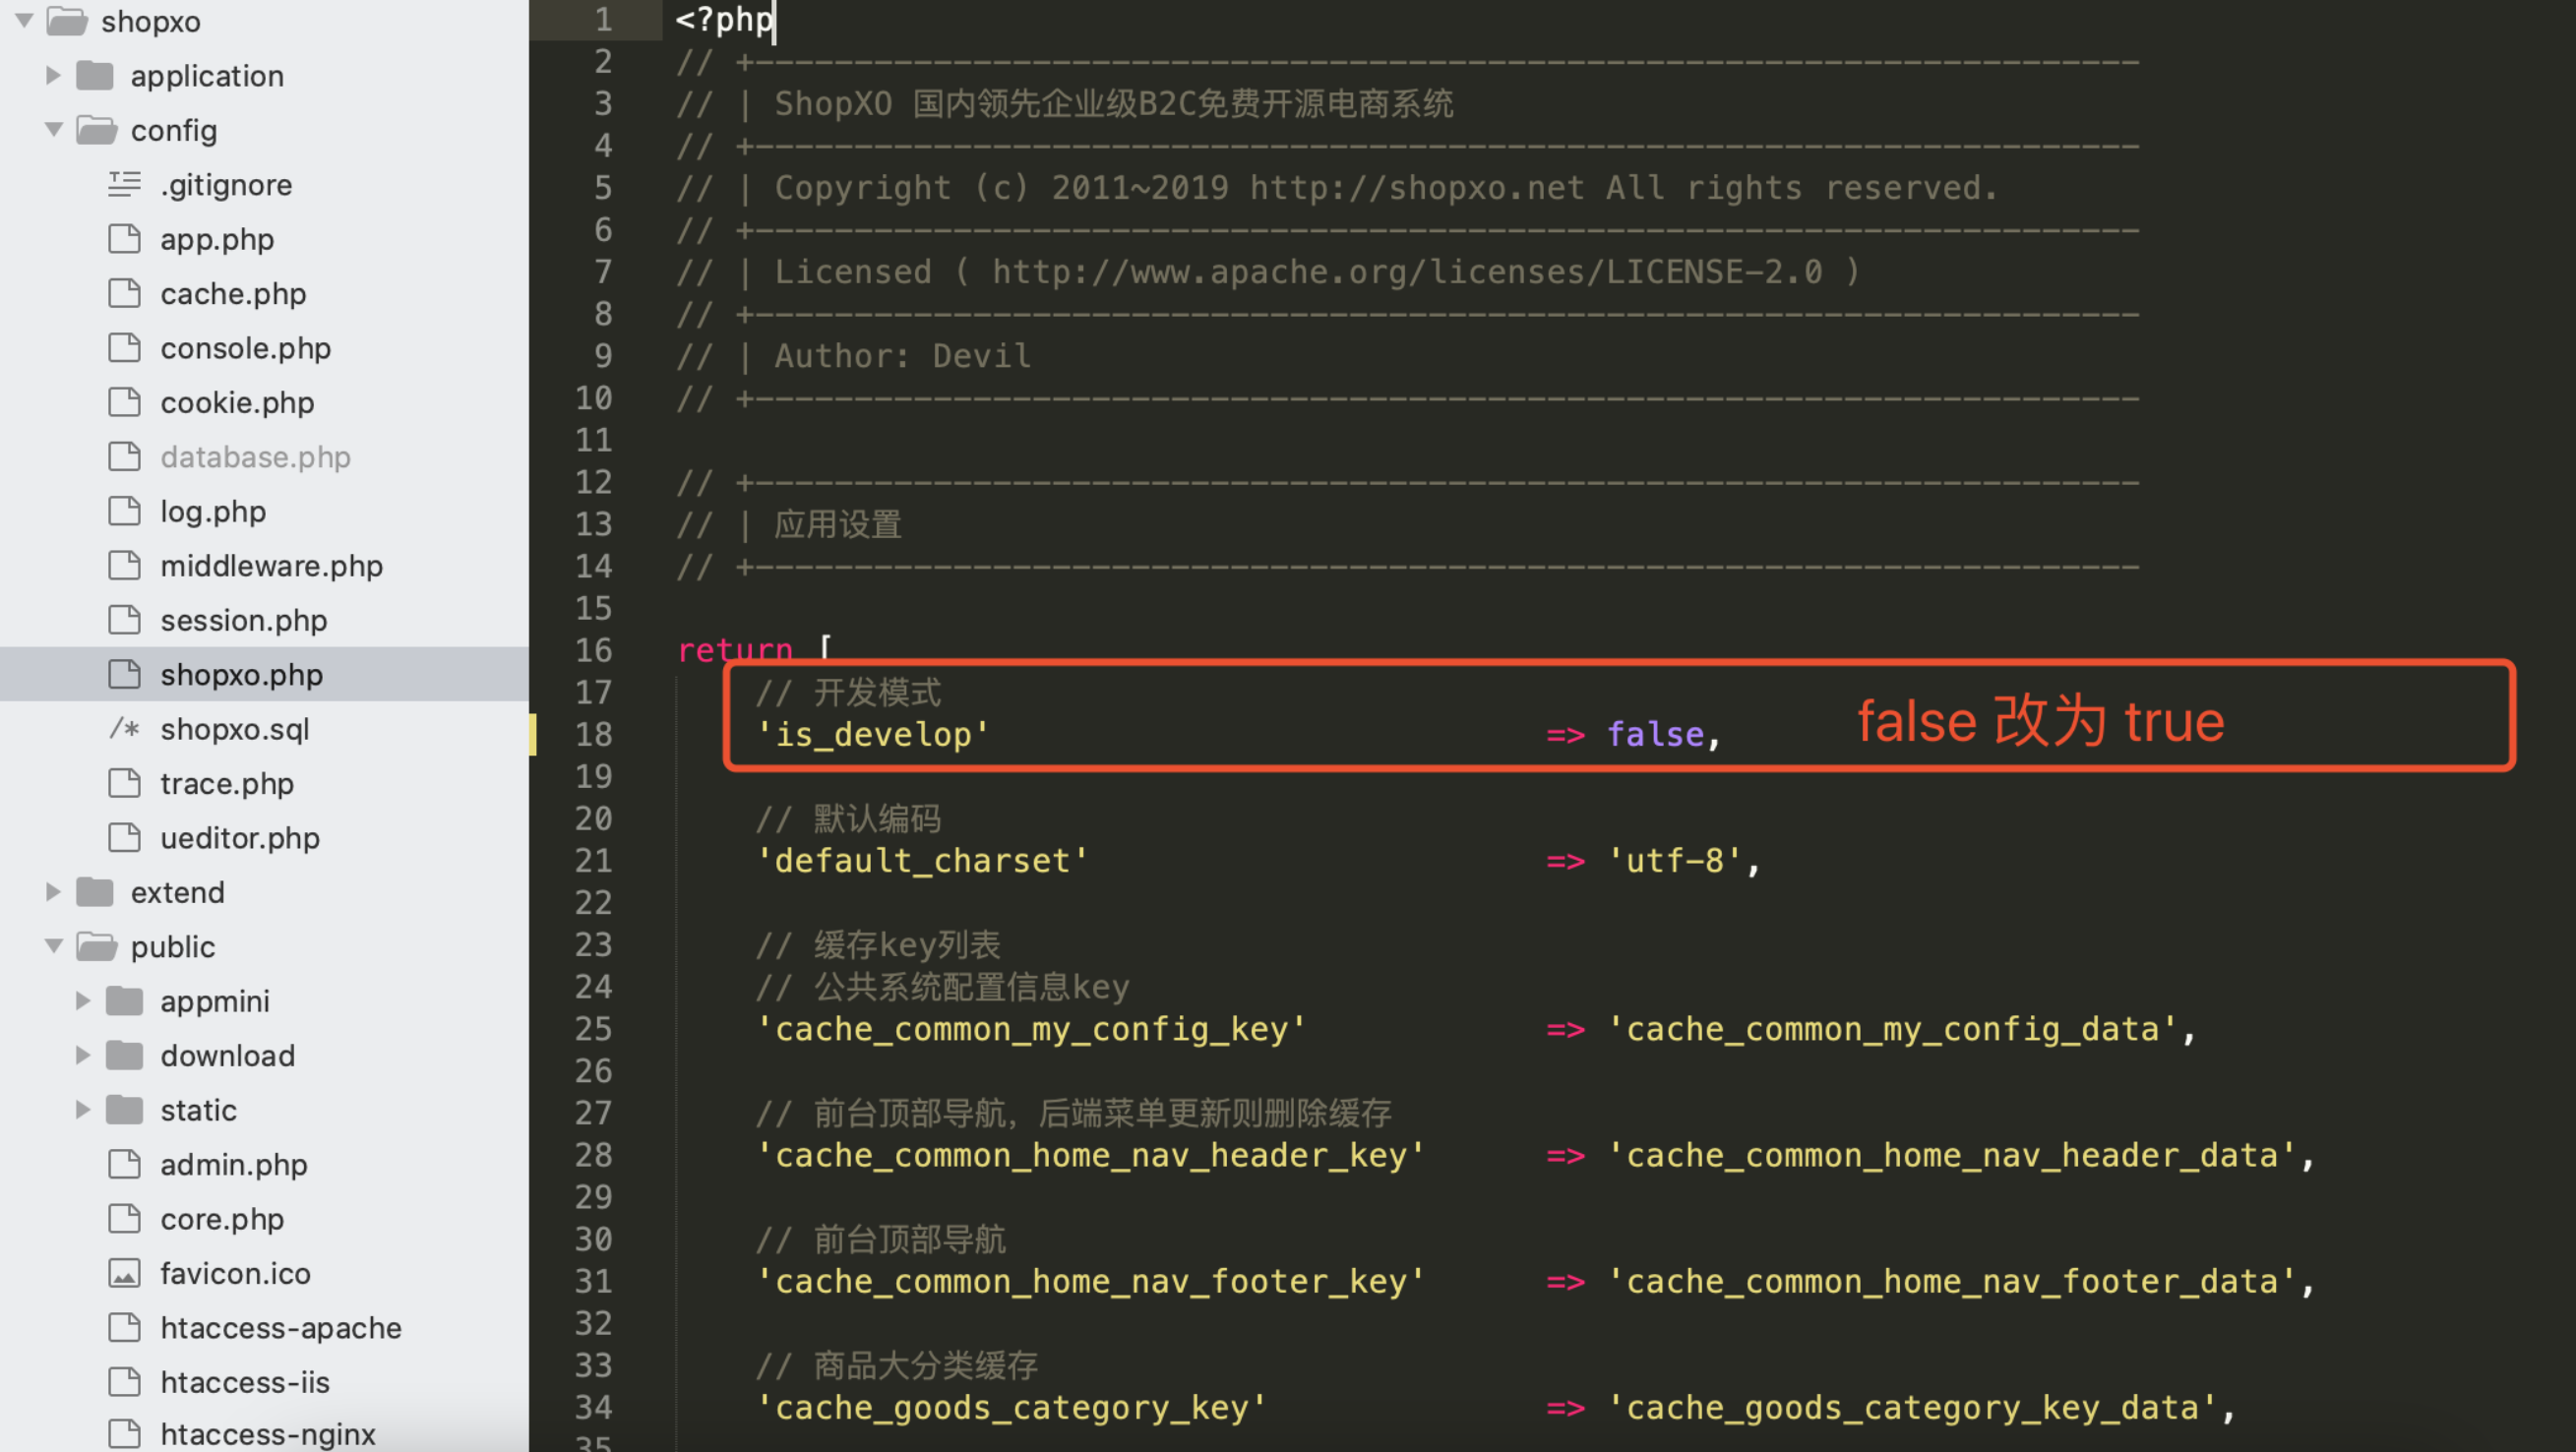Expand the extend folder arrow
Viewport: 2576px width, 1452px height.
[54, 891]
